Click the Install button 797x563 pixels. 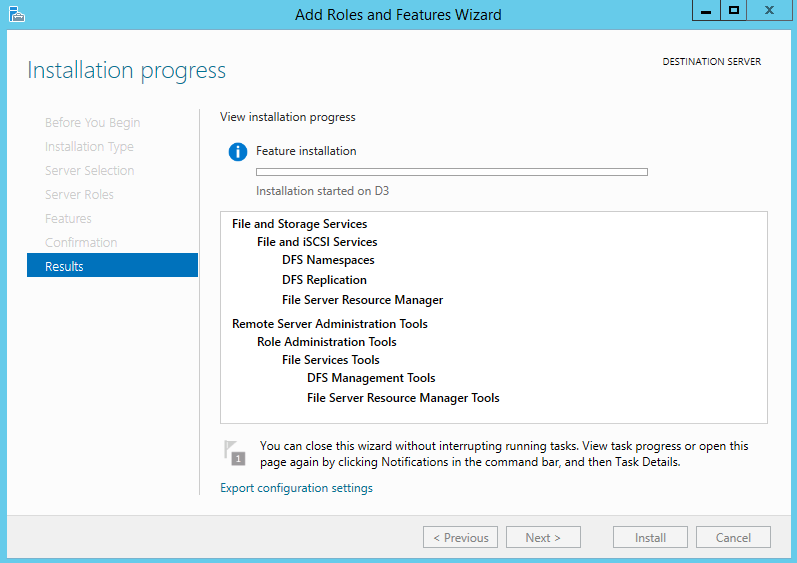(x=650, y=537)
